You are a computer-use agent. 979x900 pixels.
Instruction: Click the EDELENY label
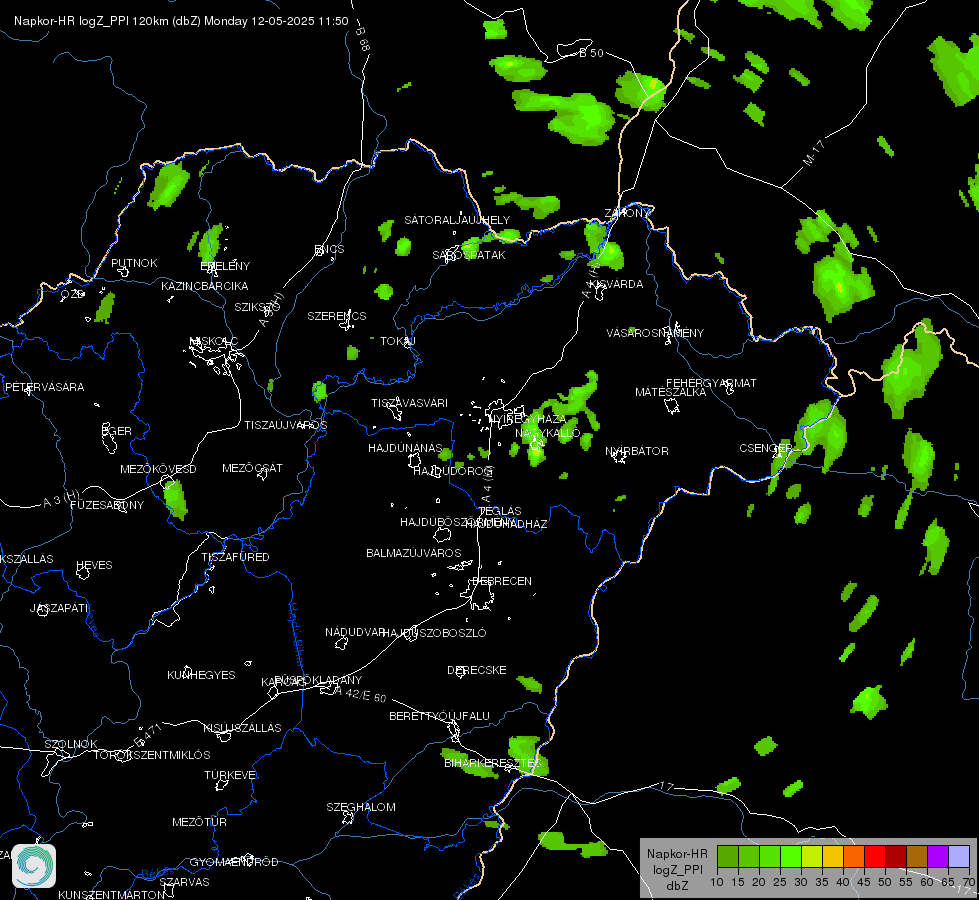tap(225, 265)
